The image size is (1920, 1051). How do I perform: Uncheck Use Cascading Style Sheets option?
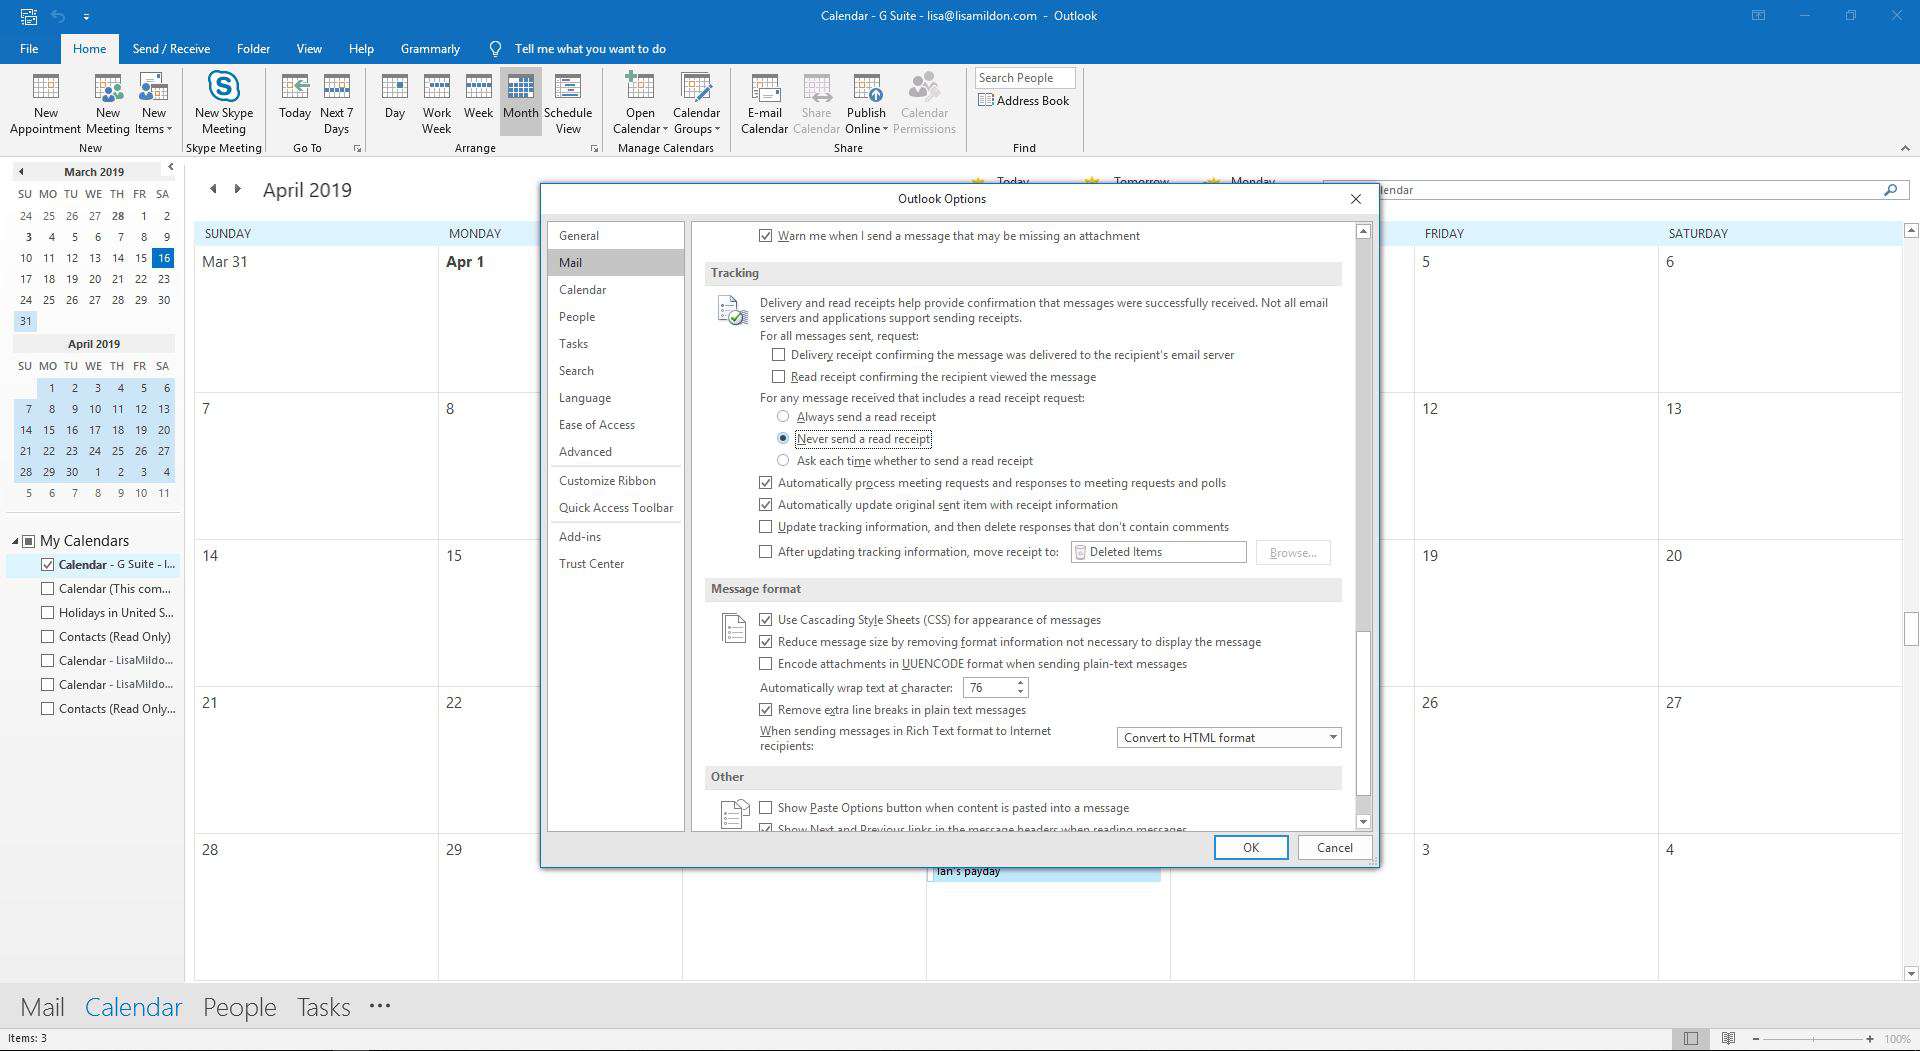765,620
